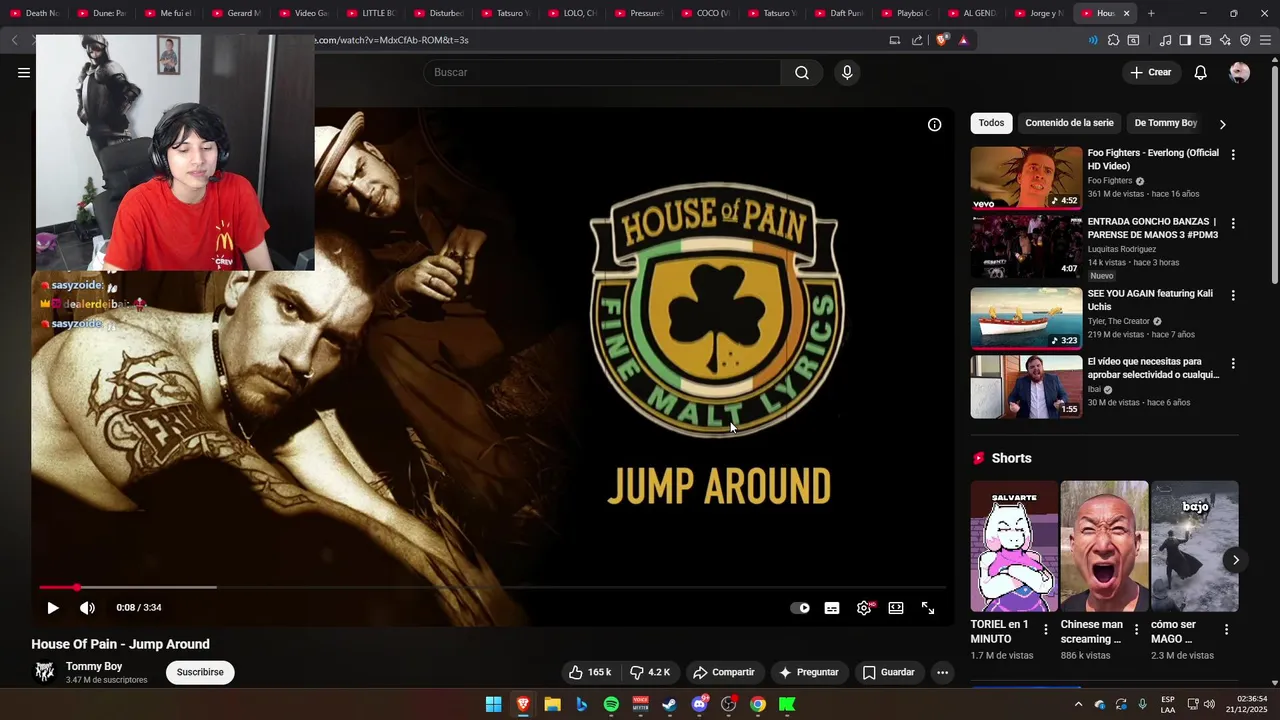1280x720 pixels.
Task: Click the share page icon in address bar
Action: point(917,40)
